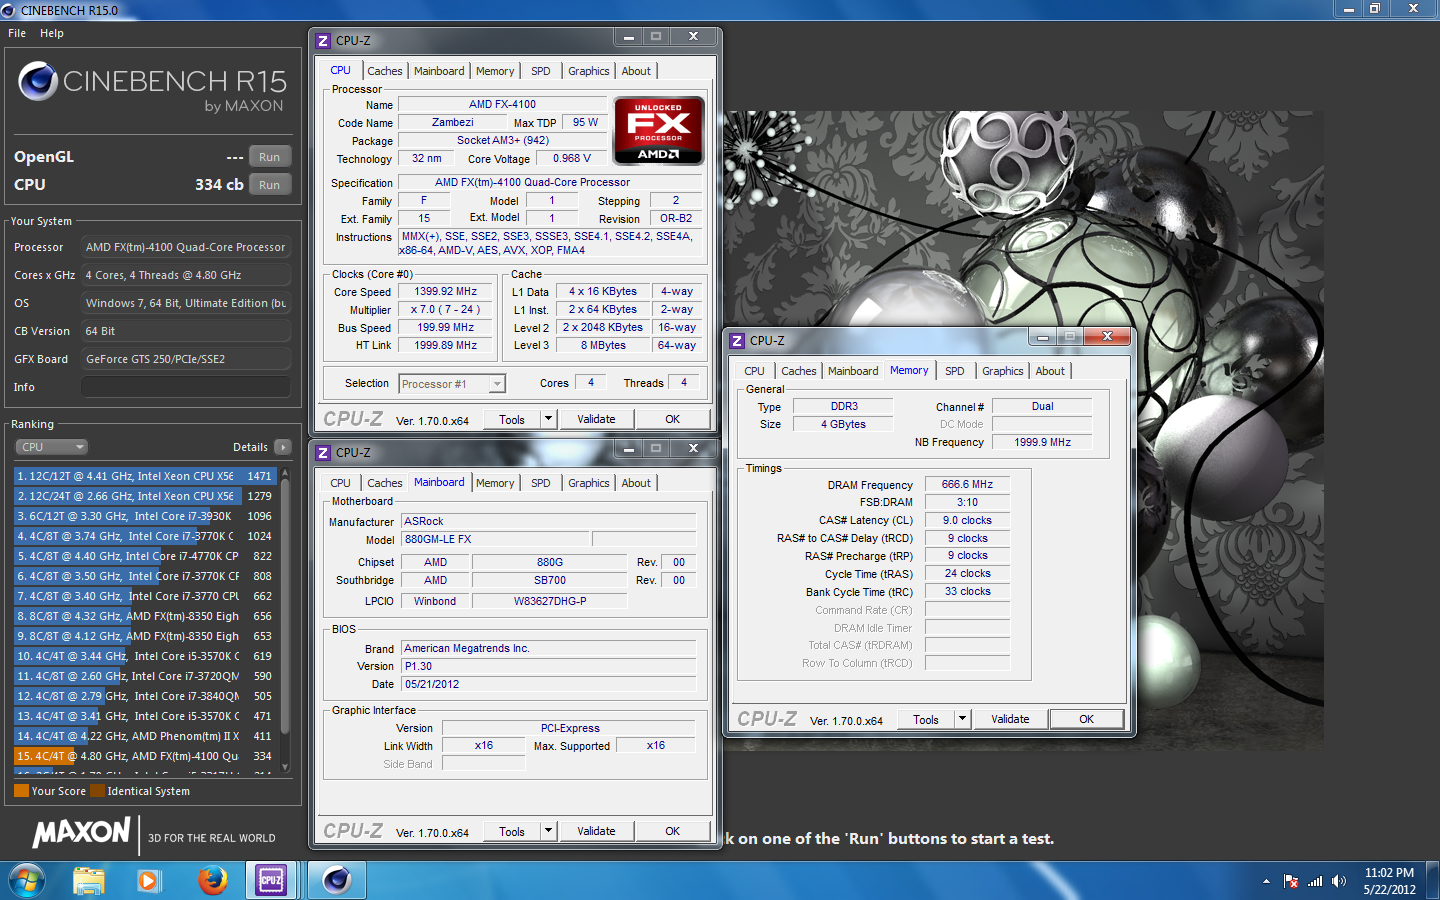This screenshot has height=900, width=1440.
Task: Click the Tools button in the Memory CPU-Z window
Action: 926,719
